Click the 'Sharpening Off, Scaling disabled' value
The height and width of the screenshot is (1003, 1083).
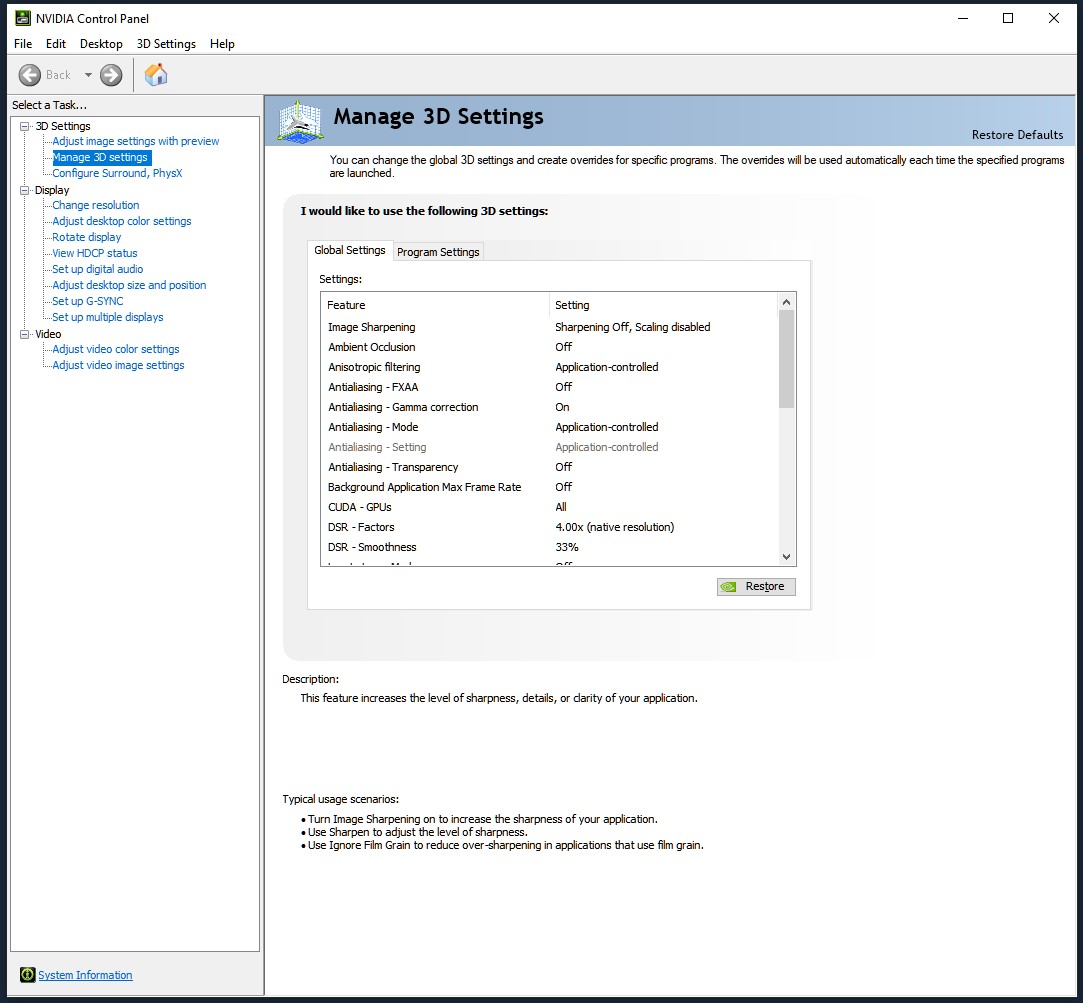click(633, 327)
